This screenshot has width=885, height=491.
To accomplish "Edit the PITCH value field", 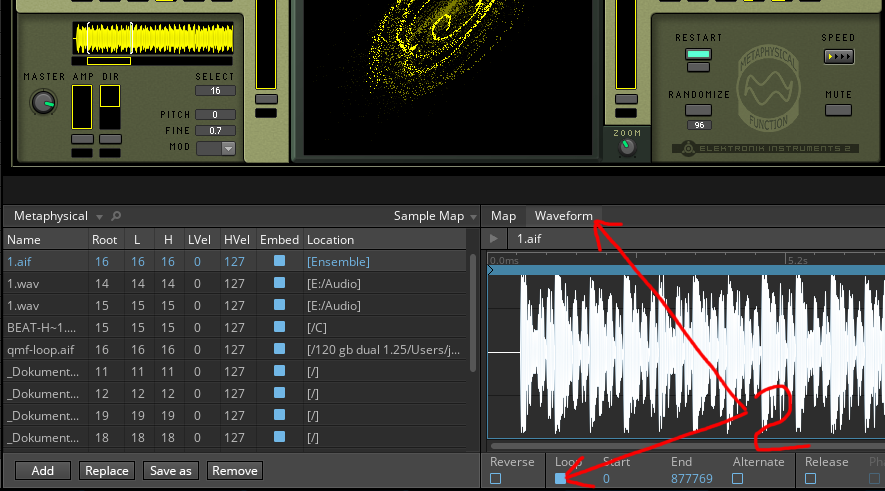I will point(215,115).
